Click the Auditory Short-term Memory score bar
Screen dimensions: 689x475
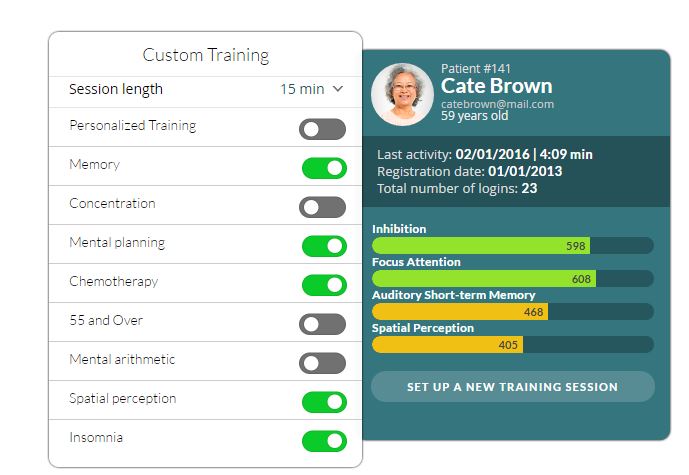[x=512, y=312]
